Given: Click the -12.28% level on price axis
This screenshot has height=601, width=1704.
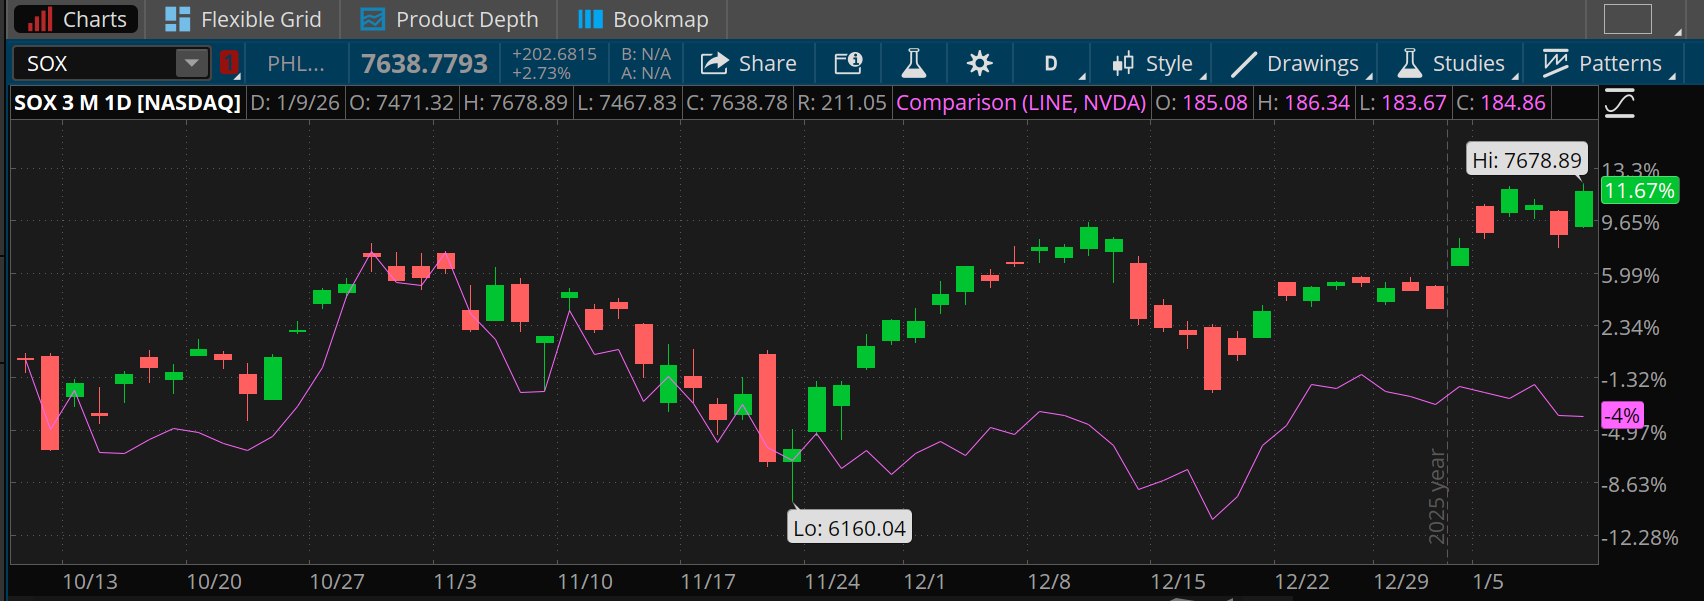Looking at the screenshot, I should point(1640,538).
